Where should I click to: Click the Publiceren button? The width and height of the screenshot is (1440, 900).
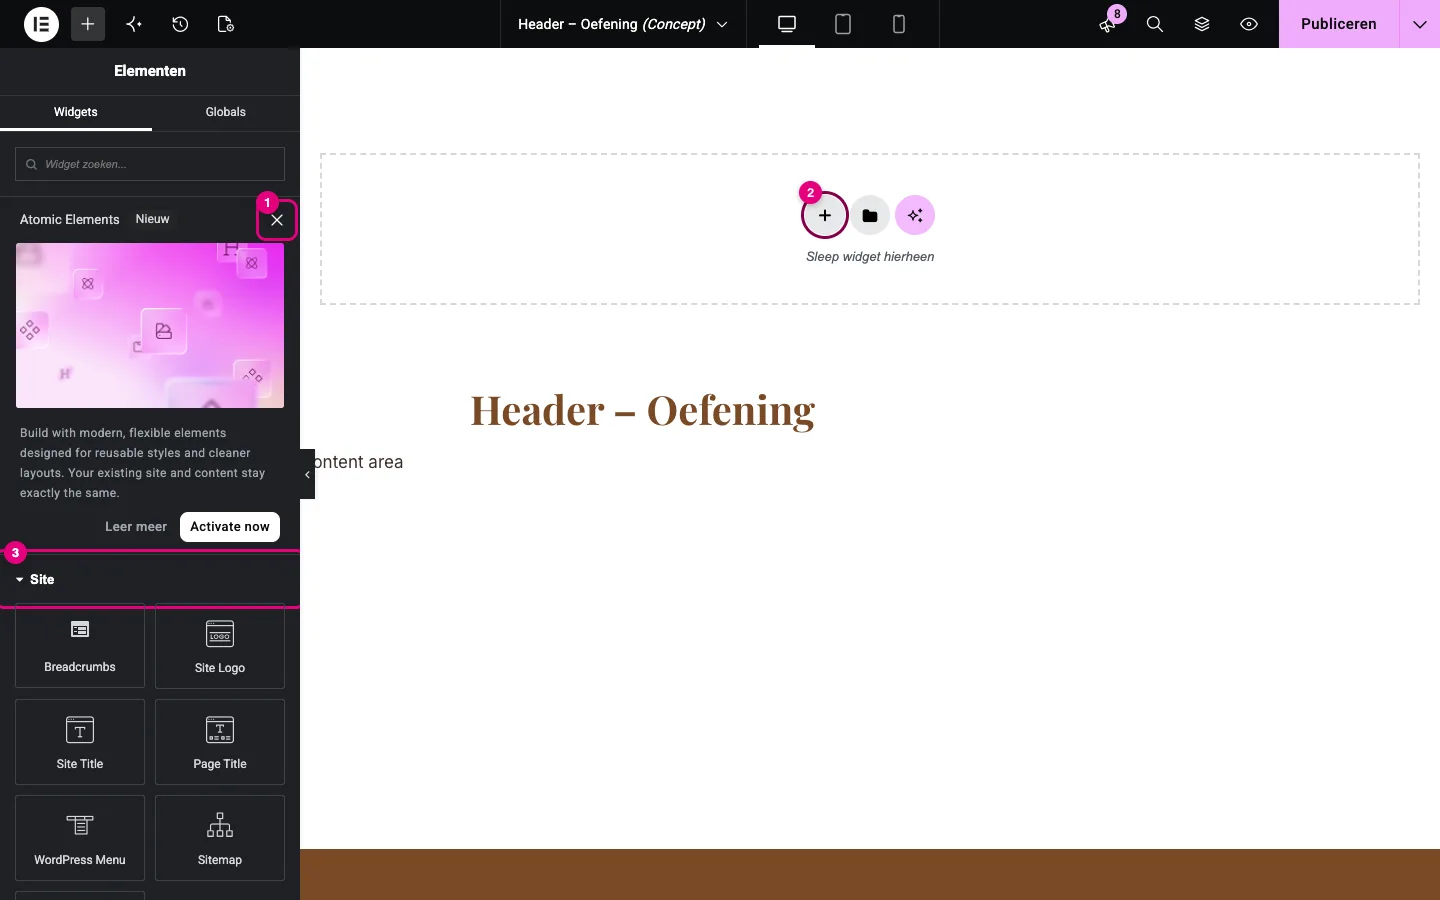tap(1338, 24)
